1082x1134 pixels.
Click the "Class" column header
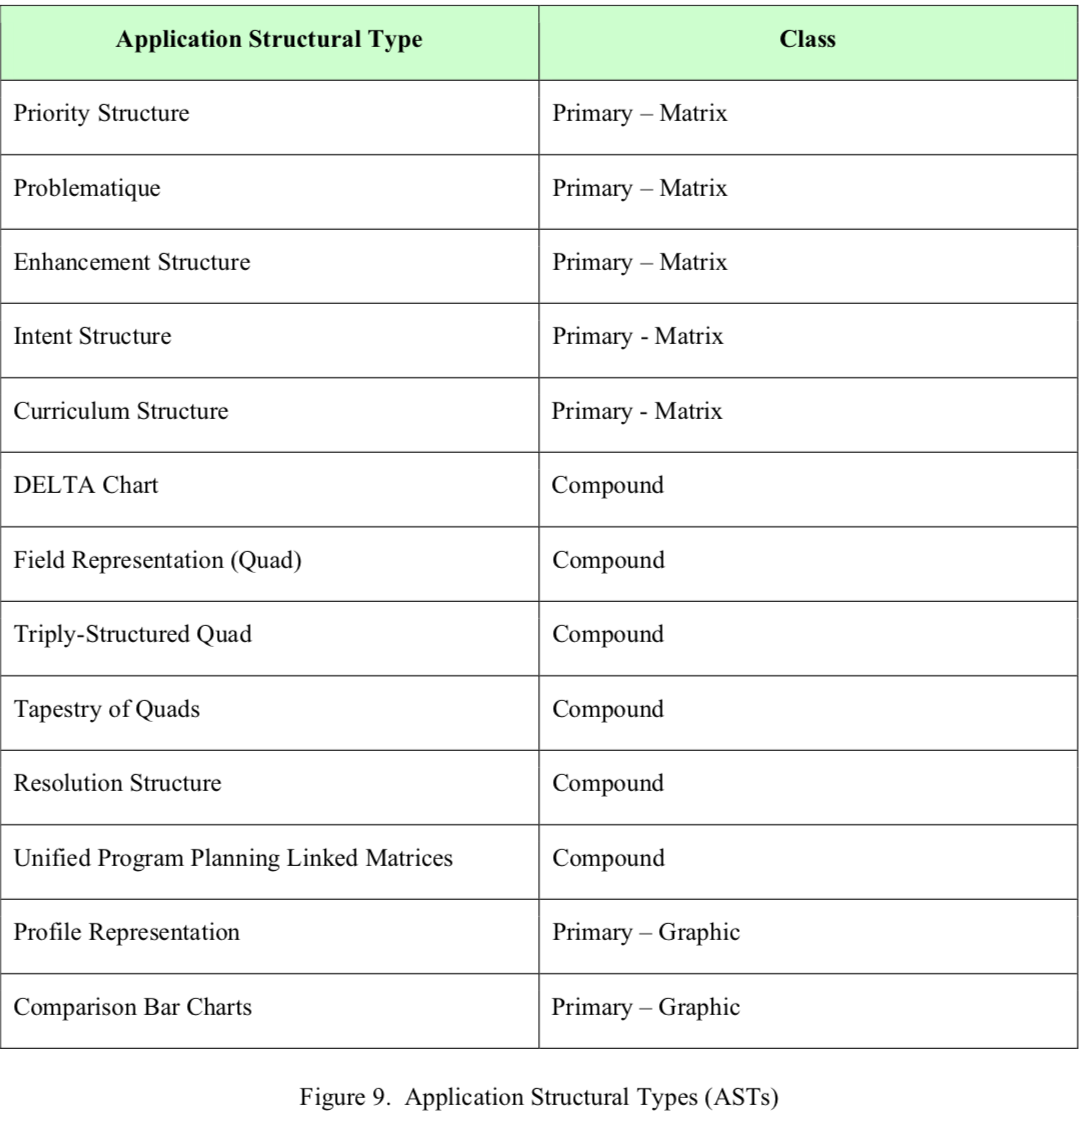coord(808,41)
